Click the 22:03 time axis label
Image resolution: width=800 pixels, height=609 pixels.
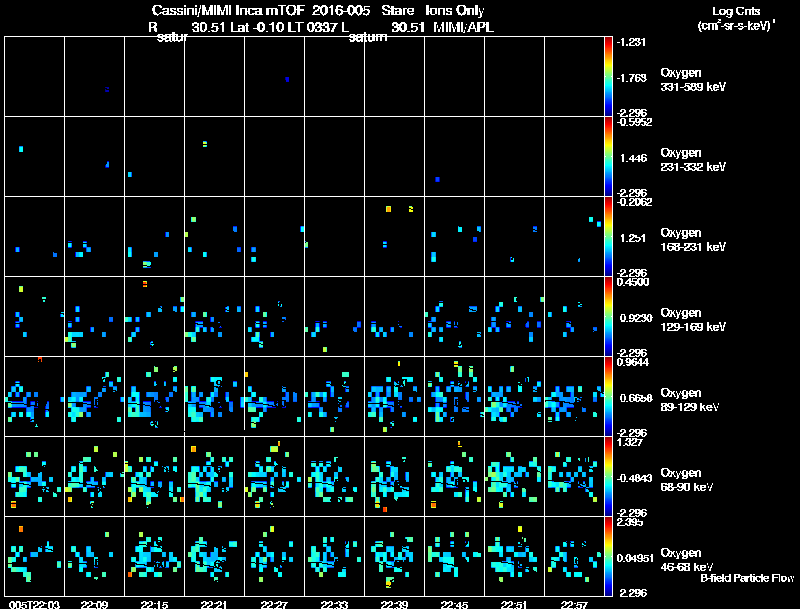coord(34,604)
